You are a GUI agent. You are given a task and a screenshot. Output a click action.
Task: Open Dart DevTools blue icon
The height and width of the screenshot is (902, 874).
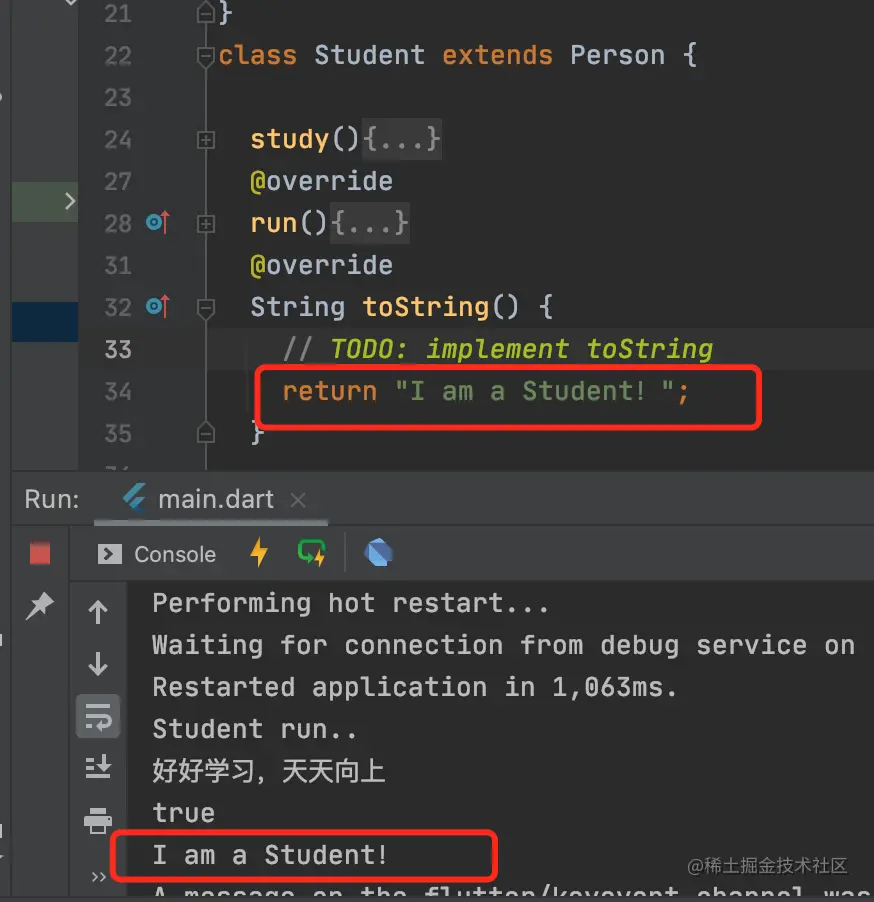[x=379, y=553]
